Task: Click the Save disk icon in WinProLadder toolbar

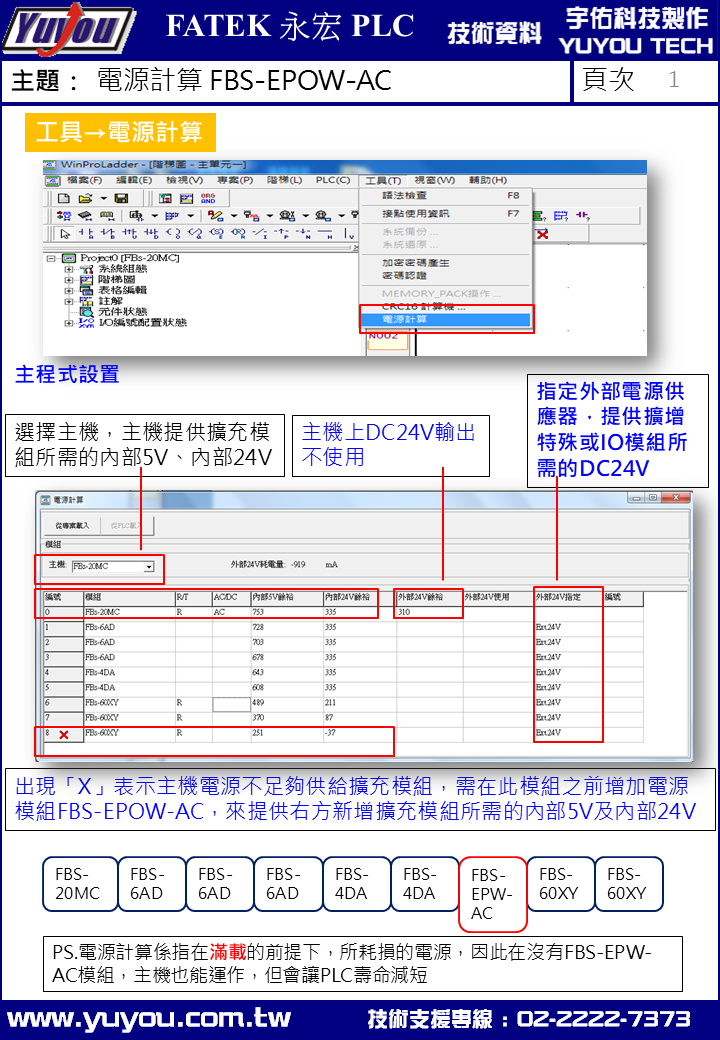Action: (x=121, y=198)
